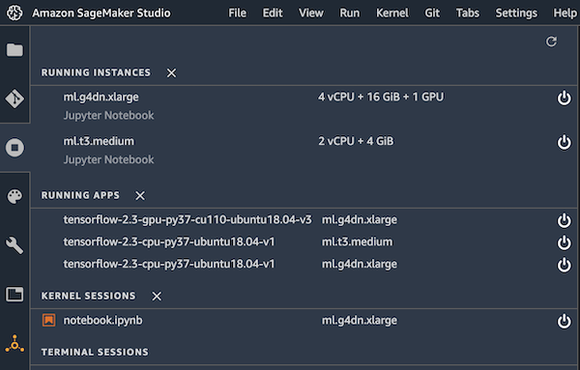Shut down all Kernel Sessions
The height and width of the screenshot is (370, 580).
click(x=156, y=296)
